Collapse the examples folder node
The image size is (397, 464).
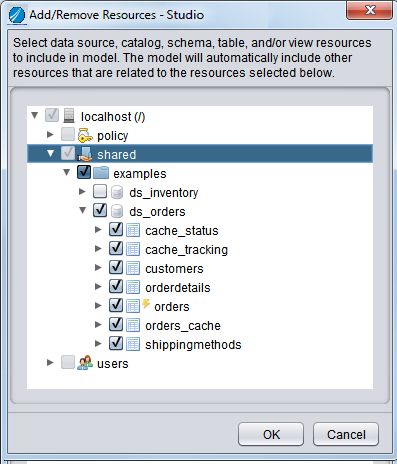[67, 173]
